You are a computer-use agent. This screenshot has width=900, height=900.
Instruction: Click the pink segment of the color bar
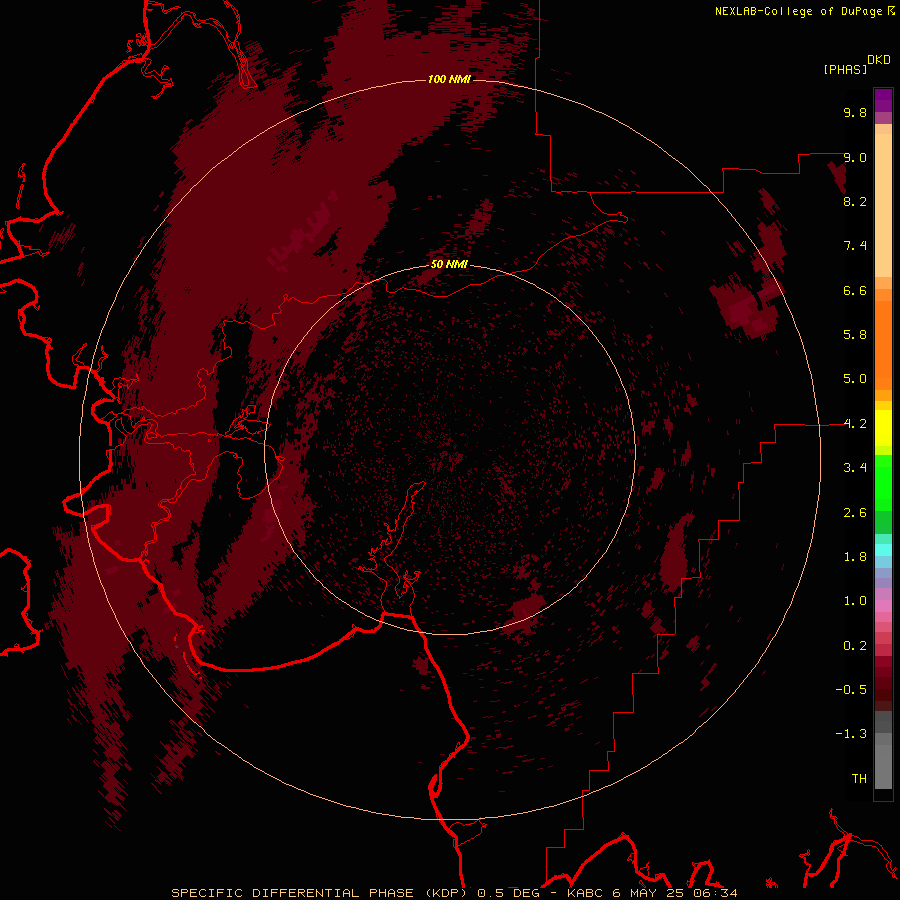(x=883, y=606)
